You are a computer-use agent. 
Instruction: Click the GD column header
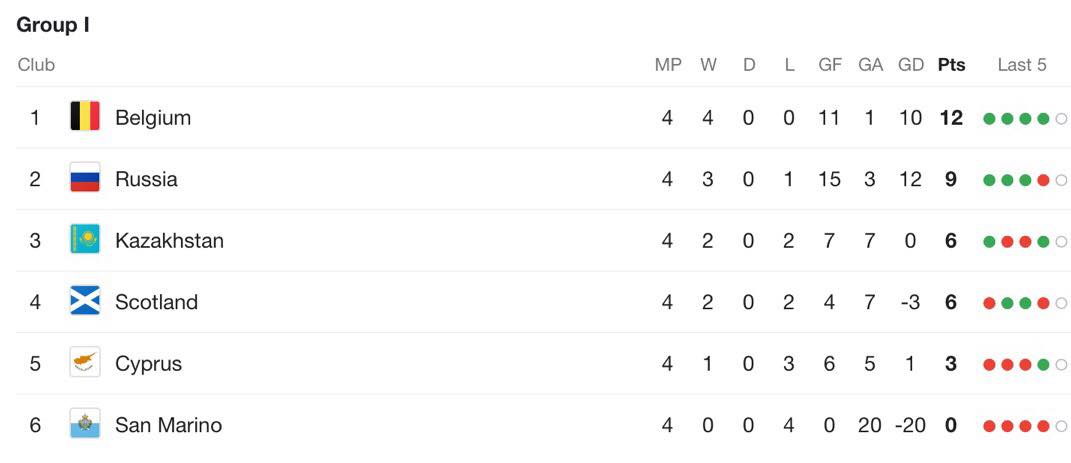tap(911, 65)
